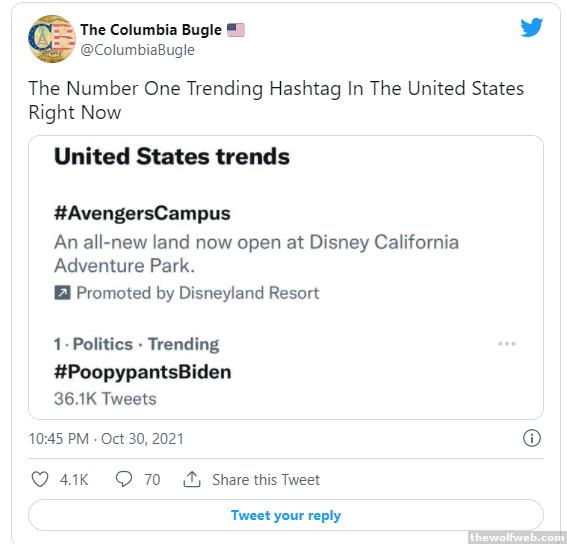Open the @ColumbiaBugle handle link
This screenshot has height=544, width=567.
pos(137,50)
